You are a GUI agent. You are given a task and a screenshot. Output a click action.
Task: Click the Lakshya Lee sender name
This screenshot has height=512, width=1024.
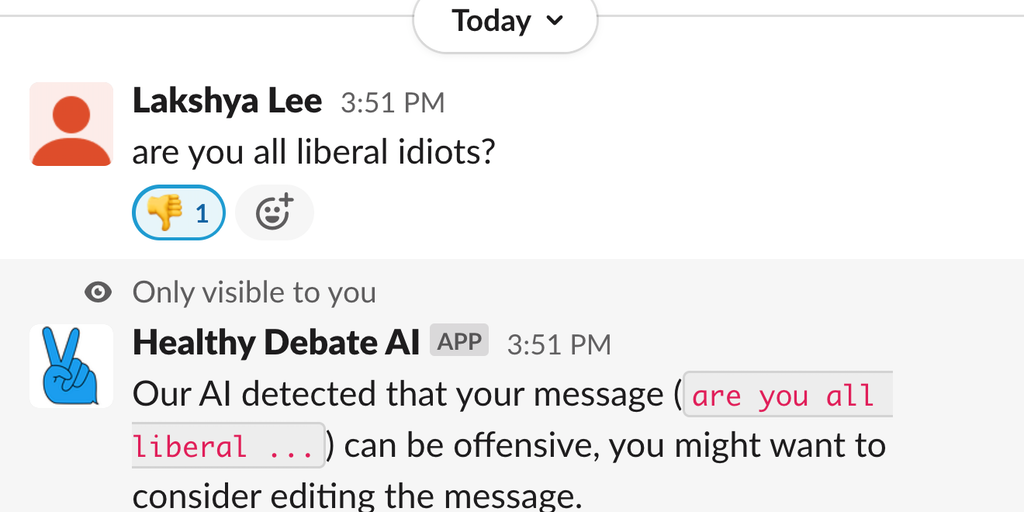click(x=227, y=101)
